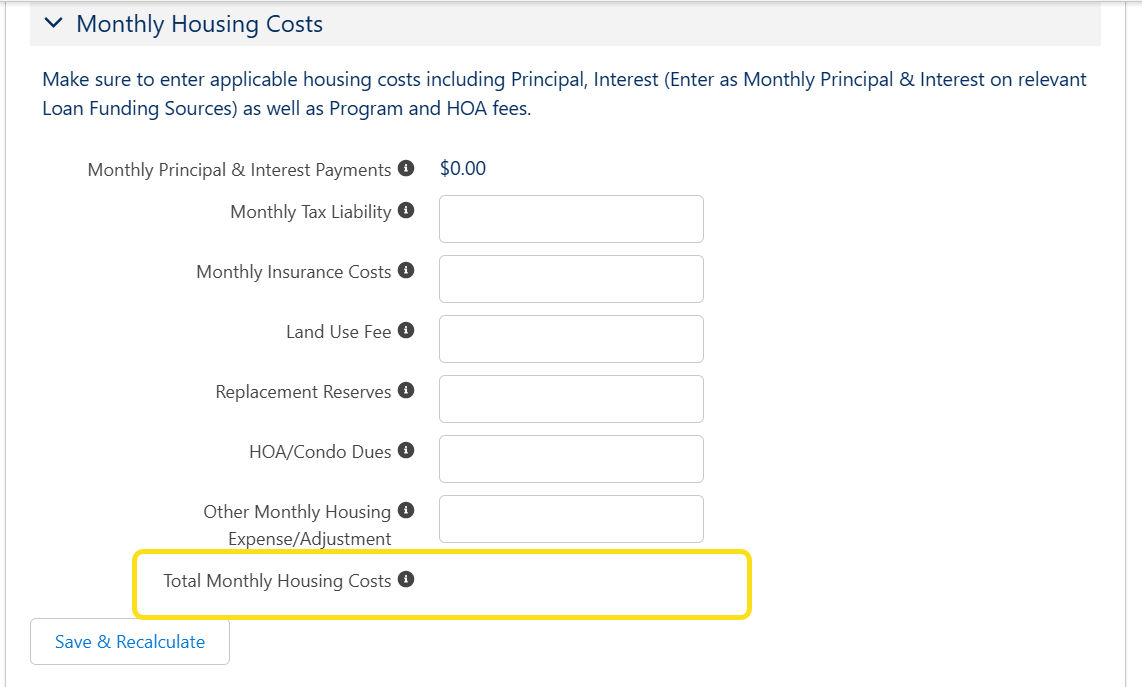Click info icon beside Monthly Principal & Interest Payments
Screen dimensions: 1142x687
click(x=406, y=169)
